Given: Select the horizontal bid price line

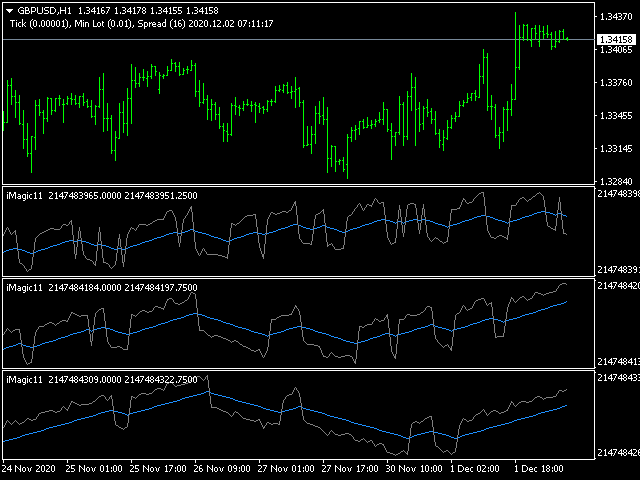Looking at the screenshot, I should (x=300, y=39).
